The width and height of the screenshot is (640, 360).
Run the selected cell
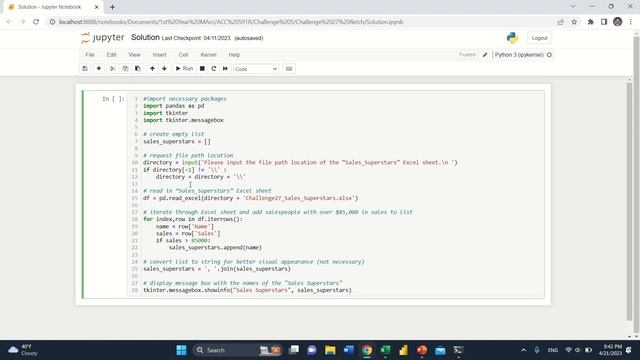pos(184,69)
